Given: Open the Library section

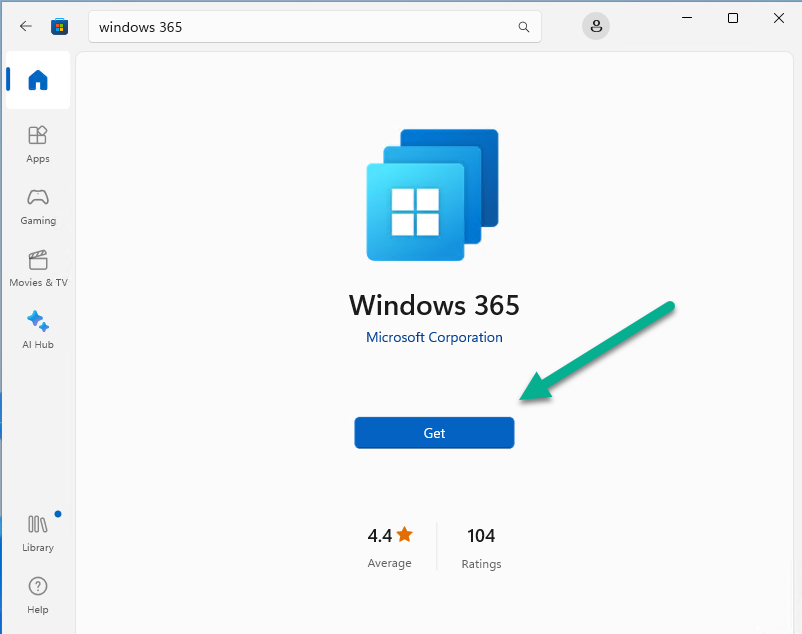Looking at the screenshot, I should [38, 534].
